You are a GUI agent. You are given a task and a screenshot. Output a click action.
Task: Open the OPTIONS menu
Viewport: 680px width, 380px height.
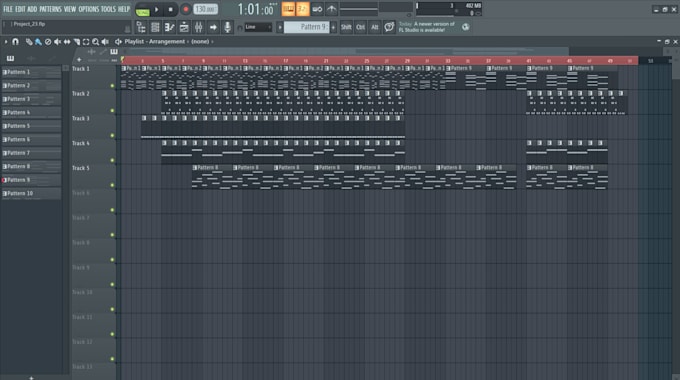(88, 9)
